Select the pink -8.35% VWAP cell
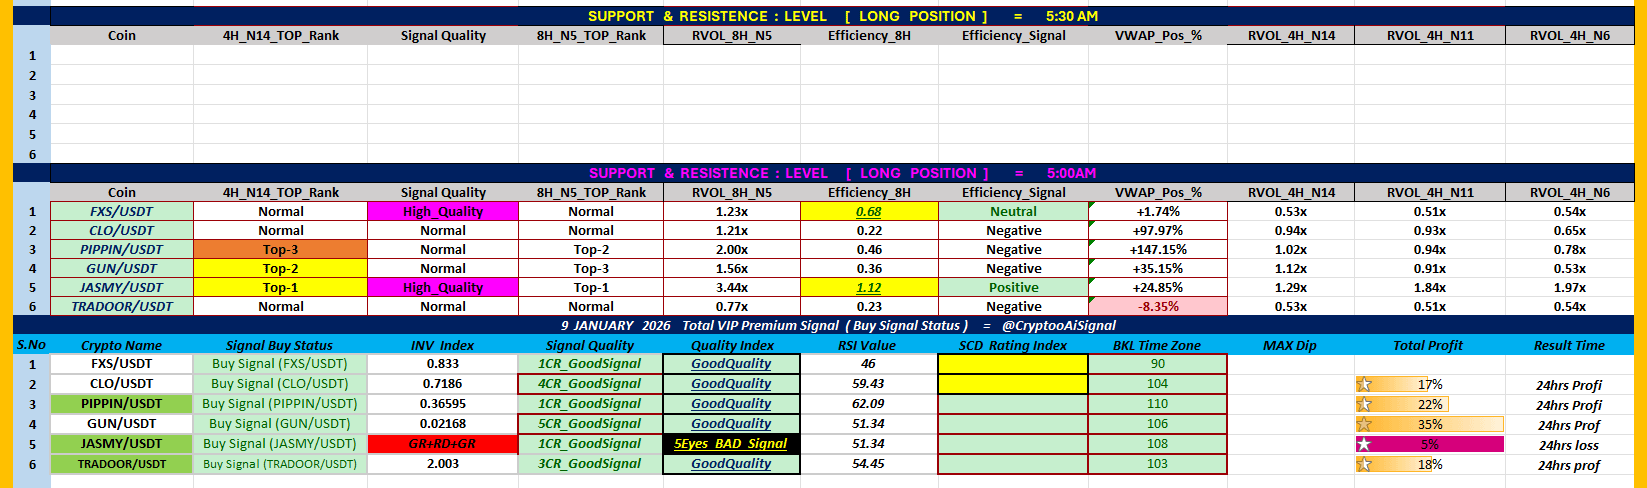 tap(1158, 307)
